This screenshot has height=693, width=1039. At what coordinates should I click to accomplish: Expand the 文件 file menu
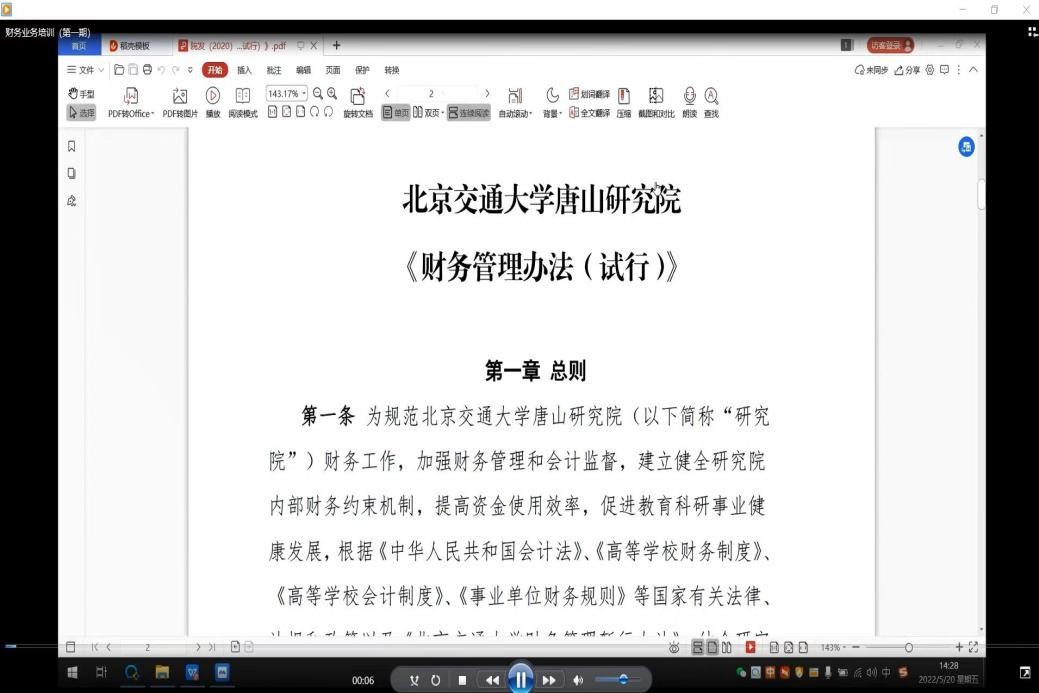(x=86, y=70)
